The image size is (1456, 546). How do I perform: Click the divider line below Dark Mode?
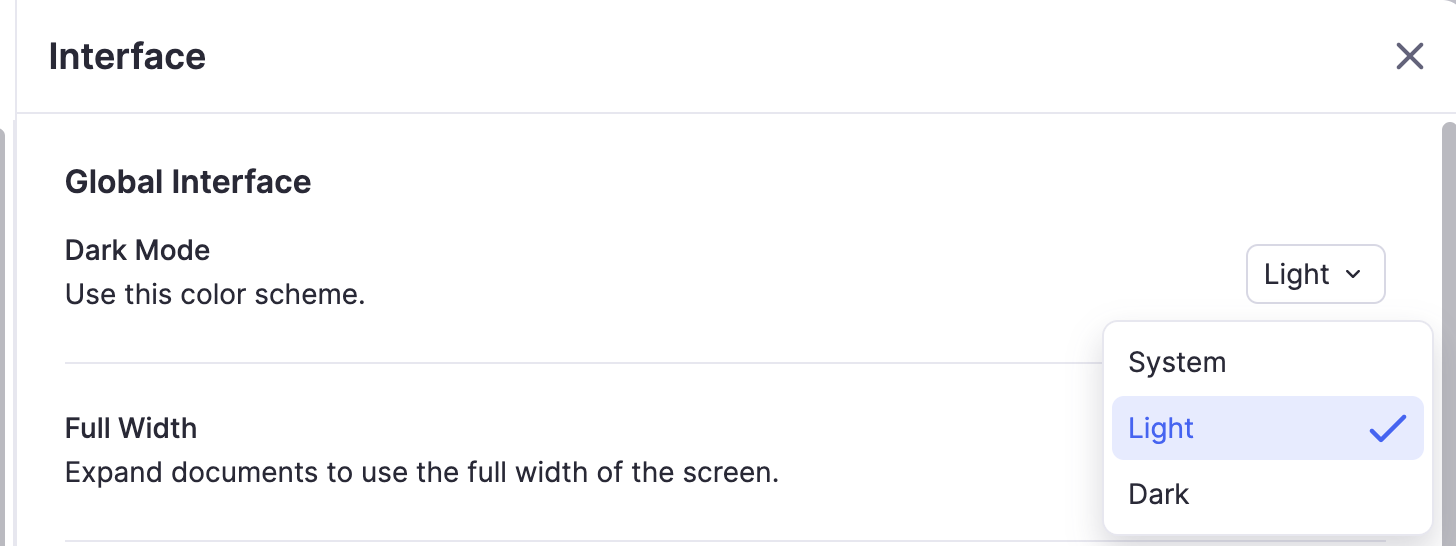580,363
